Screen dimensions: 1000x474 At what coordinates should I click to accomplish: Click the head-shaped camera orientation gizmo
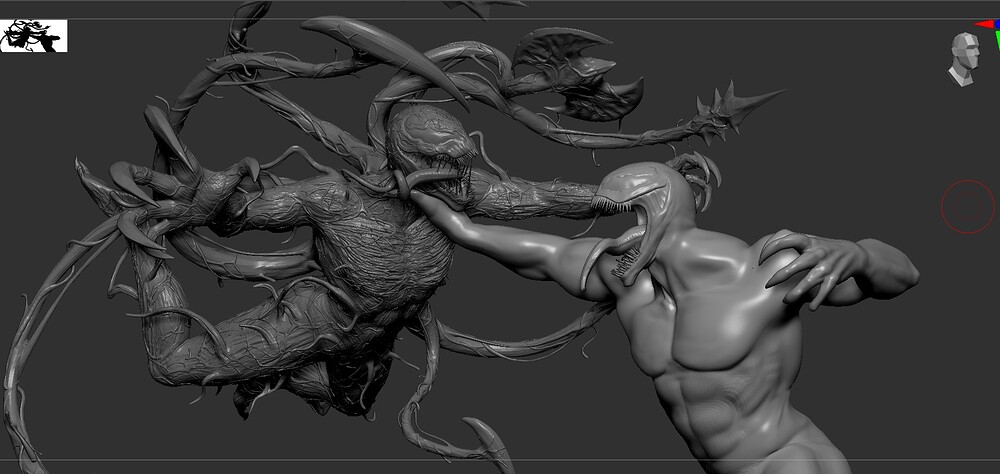click(x=964, y=59)
